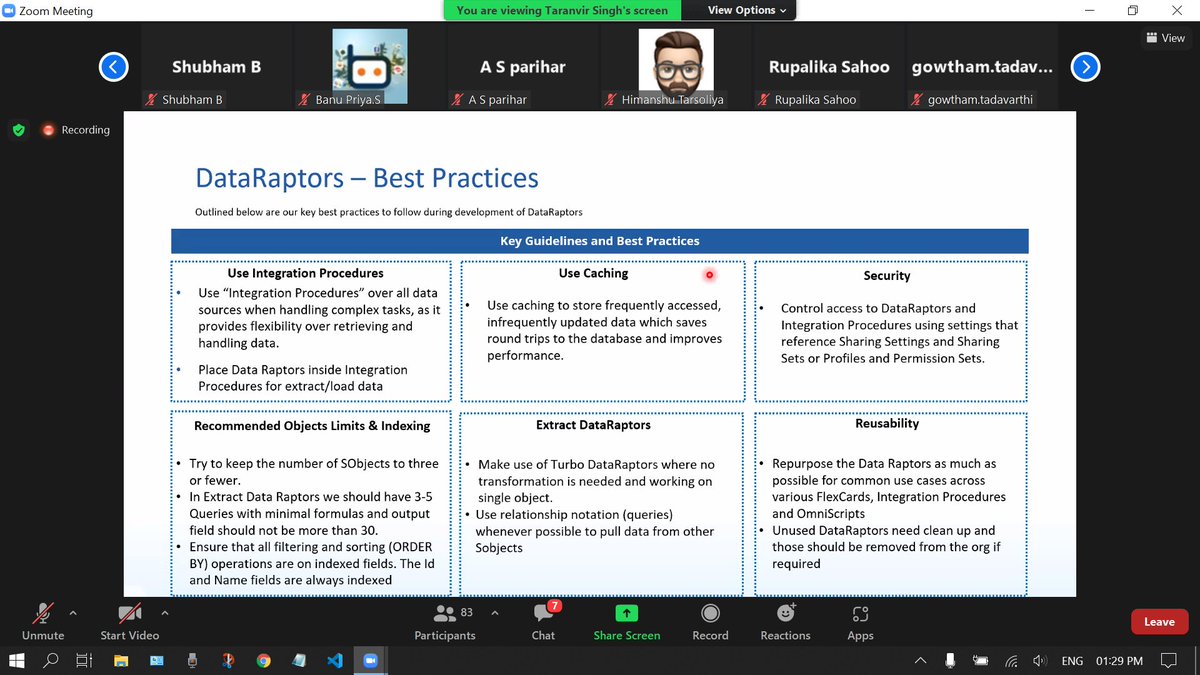Image resolution: width=1200 pixels, height=675 pixels.
Task: Select A S parihar's video tile
Action: coord(523,67)
